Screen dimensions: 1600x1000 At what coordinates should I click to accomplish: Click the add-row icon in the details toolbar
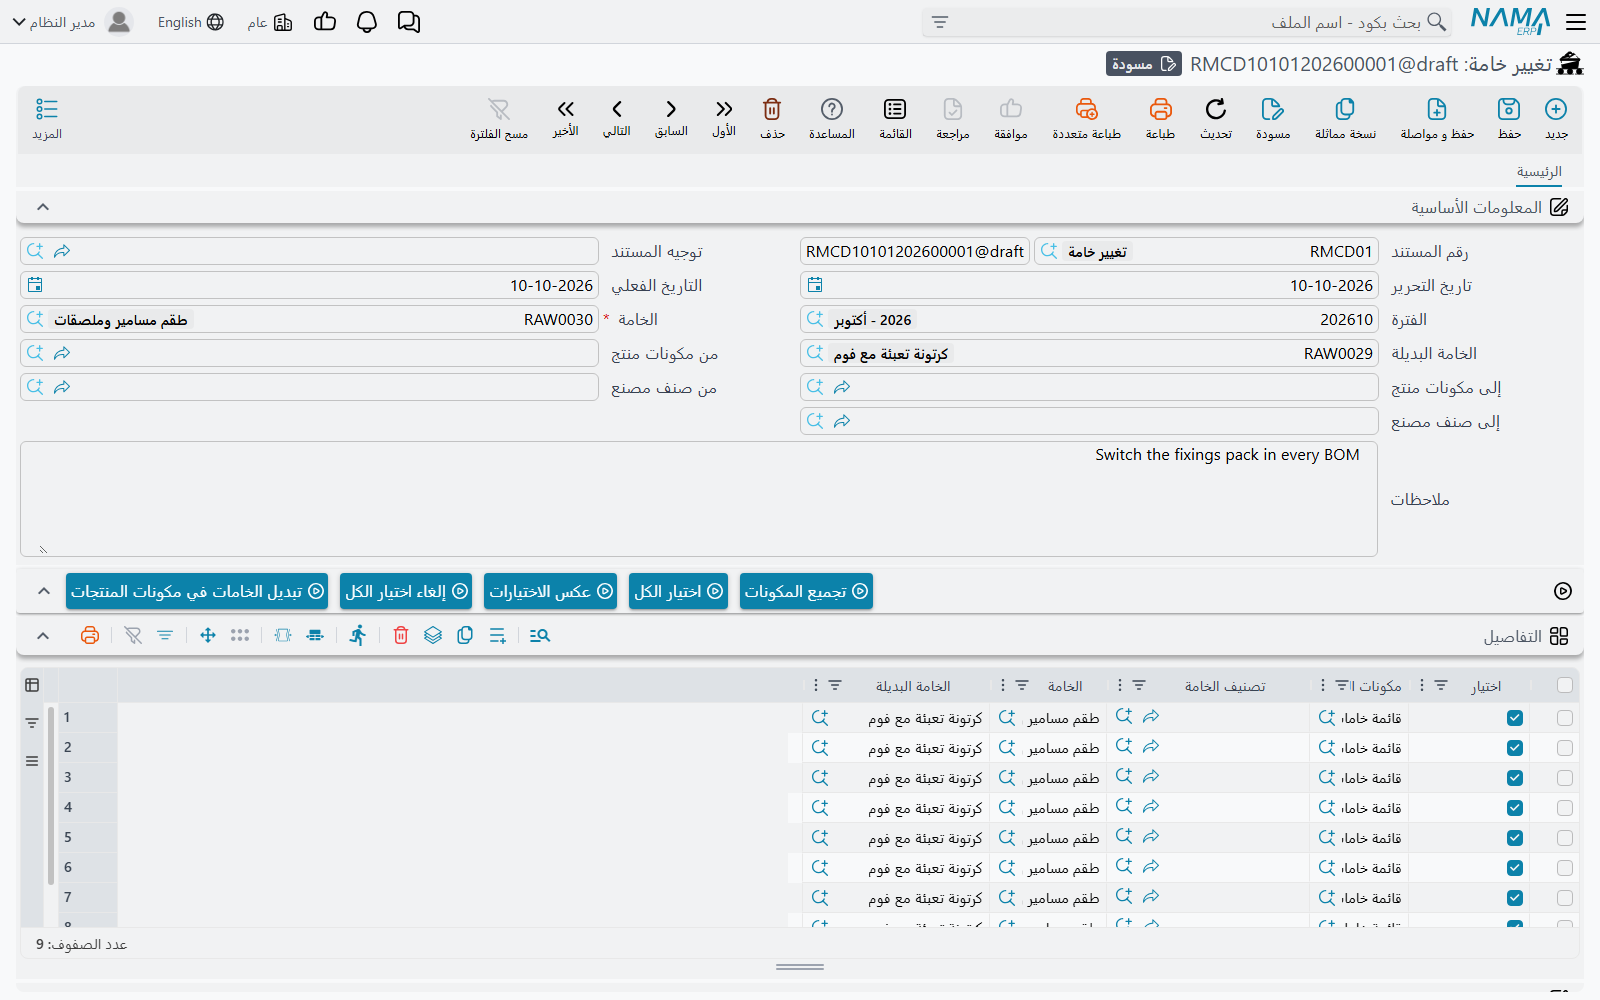click(498, 635)
